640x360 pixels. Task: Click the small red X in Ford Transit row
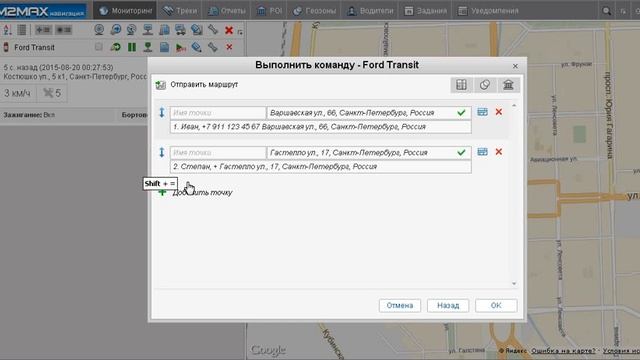229,47
